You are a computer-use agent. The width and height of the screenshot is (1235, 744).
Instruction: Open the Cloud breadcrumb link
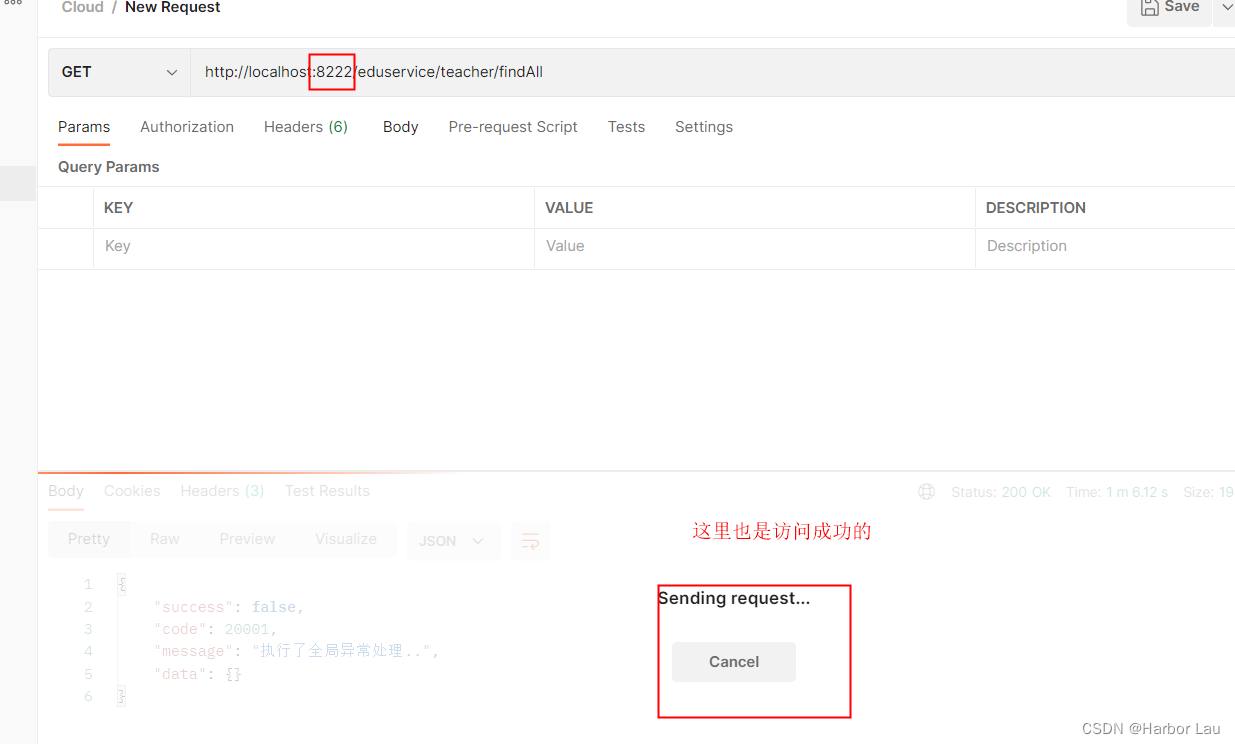[x=81, y=7]
